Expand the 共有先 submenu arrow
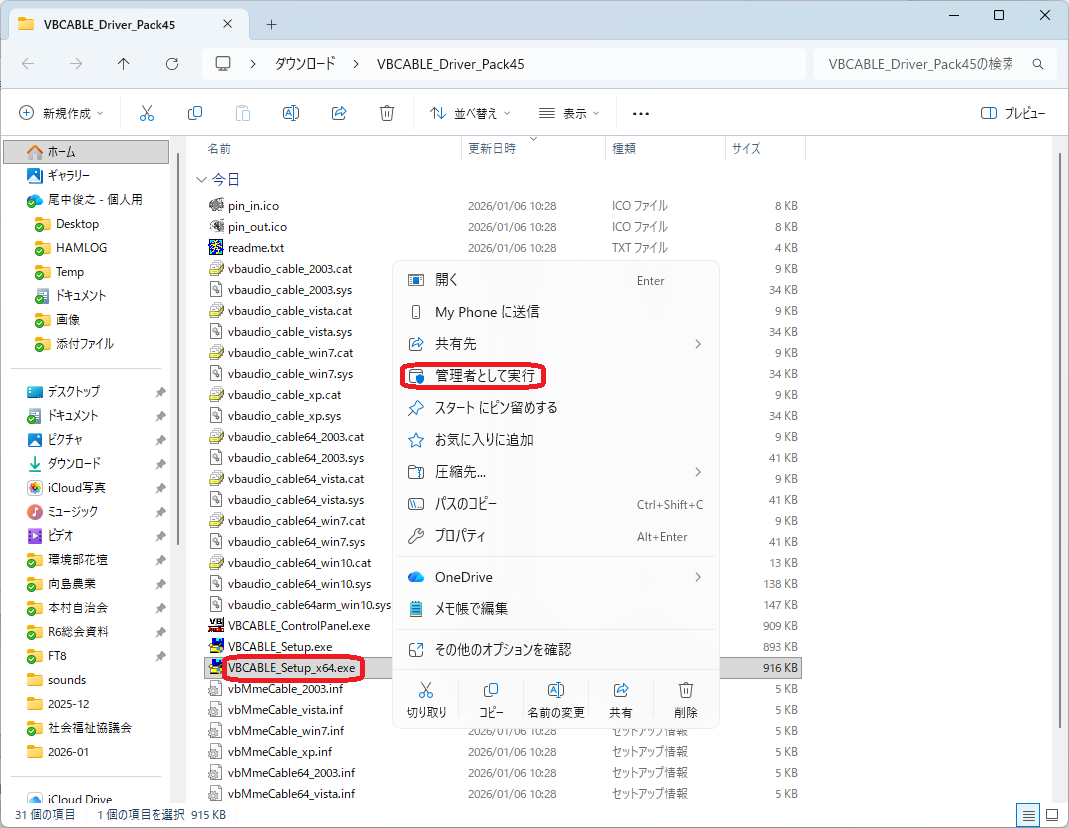1069x828 pixels. coord(697,344)
